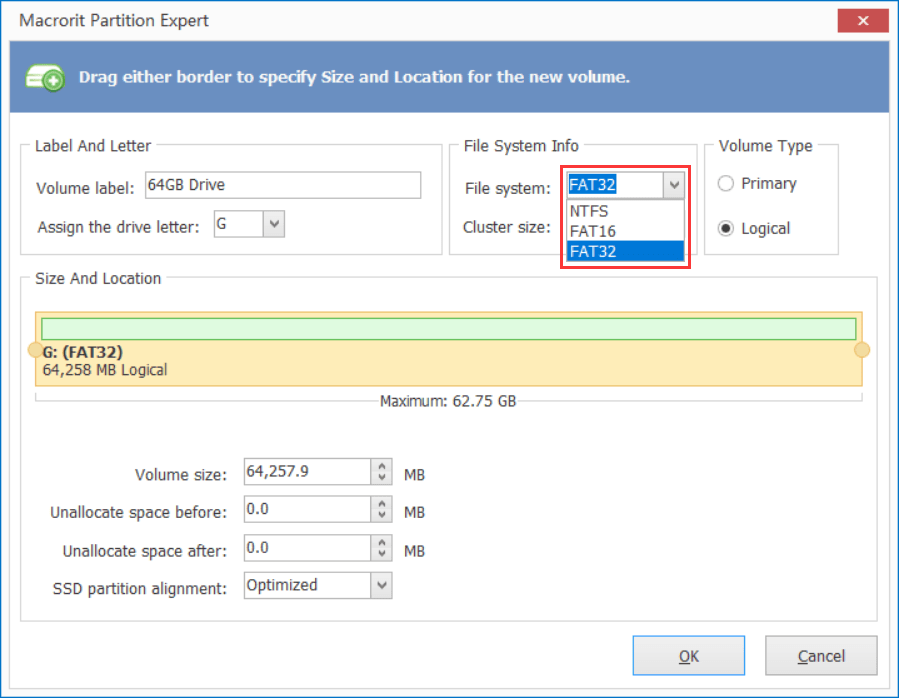This screenshot has height=698, width=899.
Task: Click the left partition resize handle
Action: tap(37, 349)
